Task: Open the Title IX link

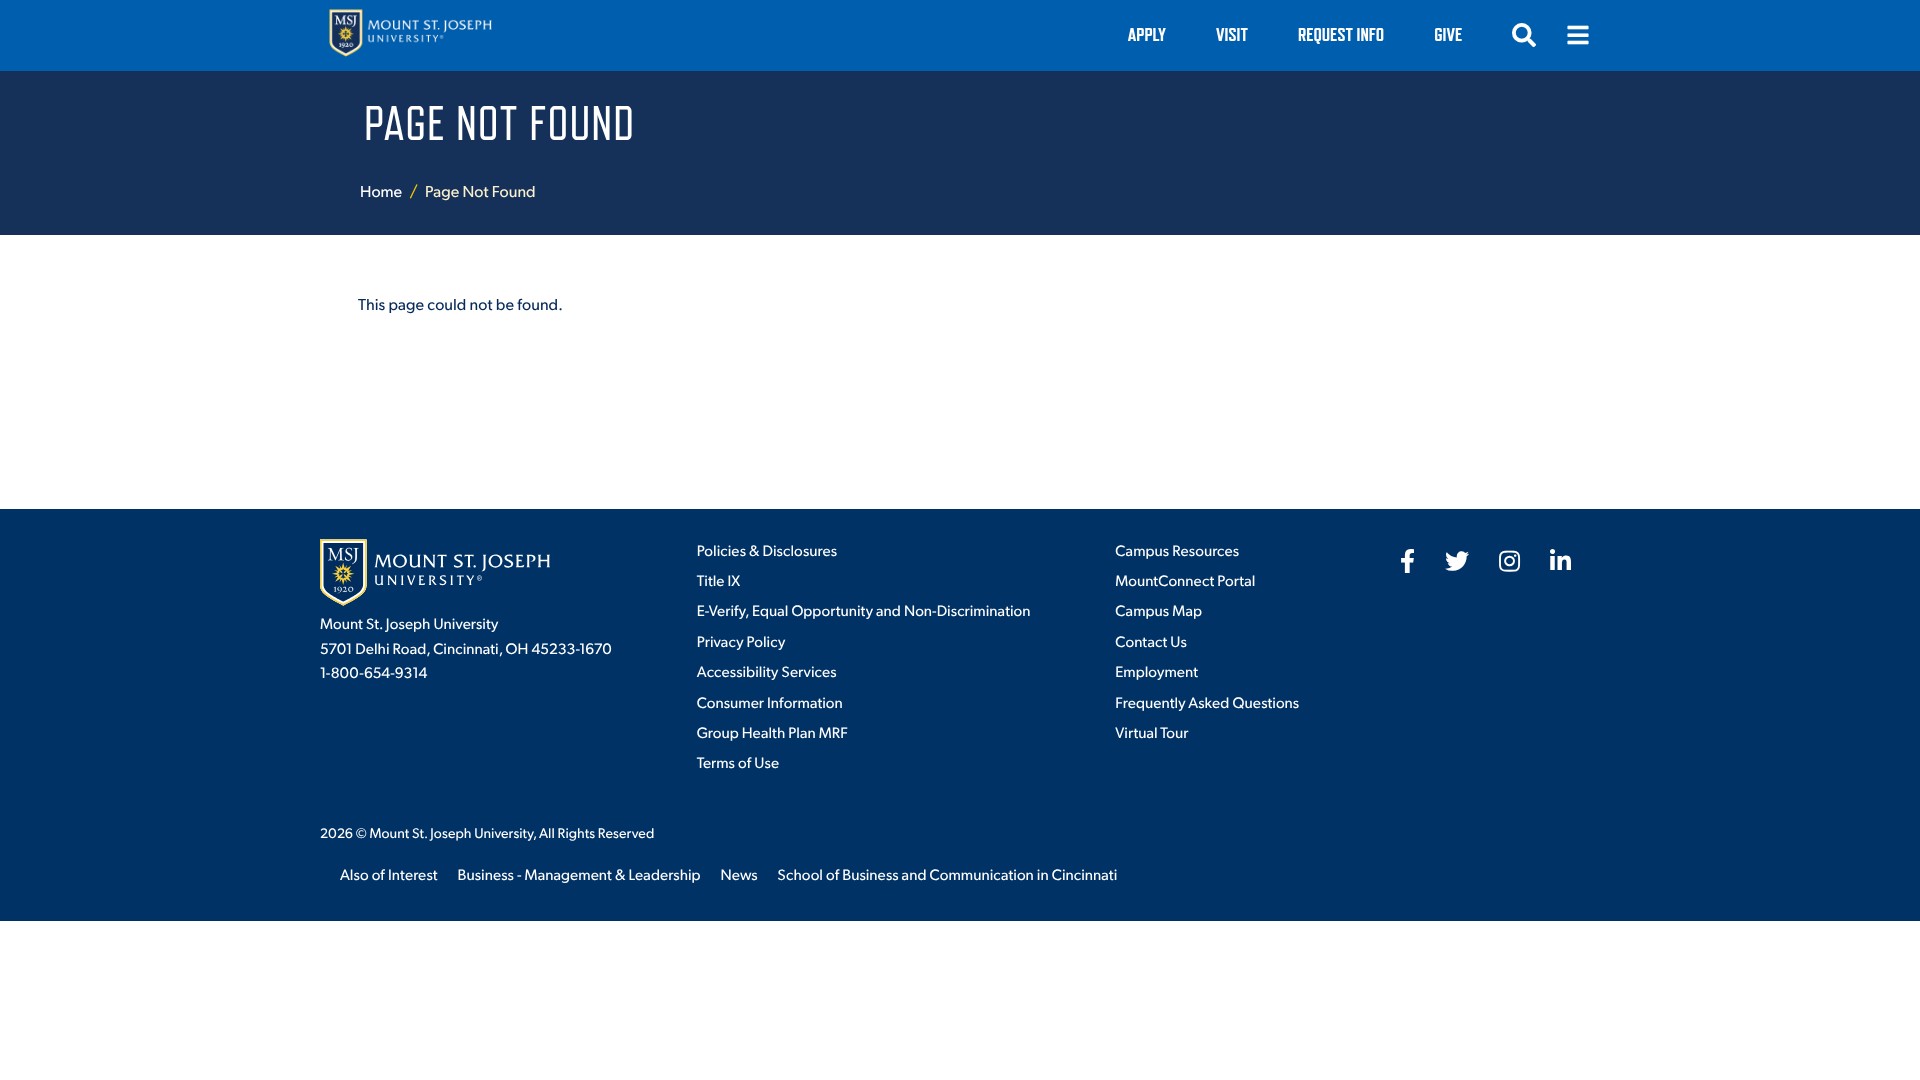Action: click(x=718, y=581)
